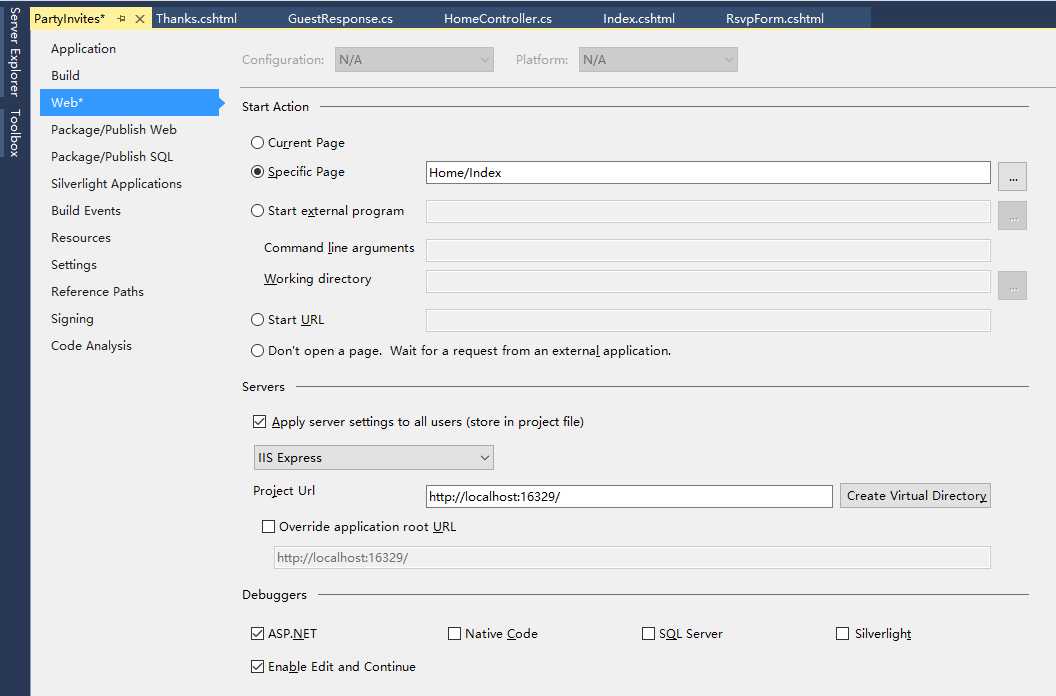Click the Start URL text field
1056x696 pixels.
[x=708, y=321]
